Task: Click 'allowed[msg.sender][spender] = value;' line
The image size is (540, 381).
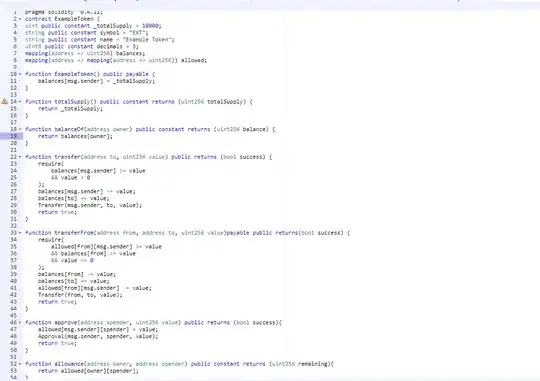Action: [x=98, y=329]
